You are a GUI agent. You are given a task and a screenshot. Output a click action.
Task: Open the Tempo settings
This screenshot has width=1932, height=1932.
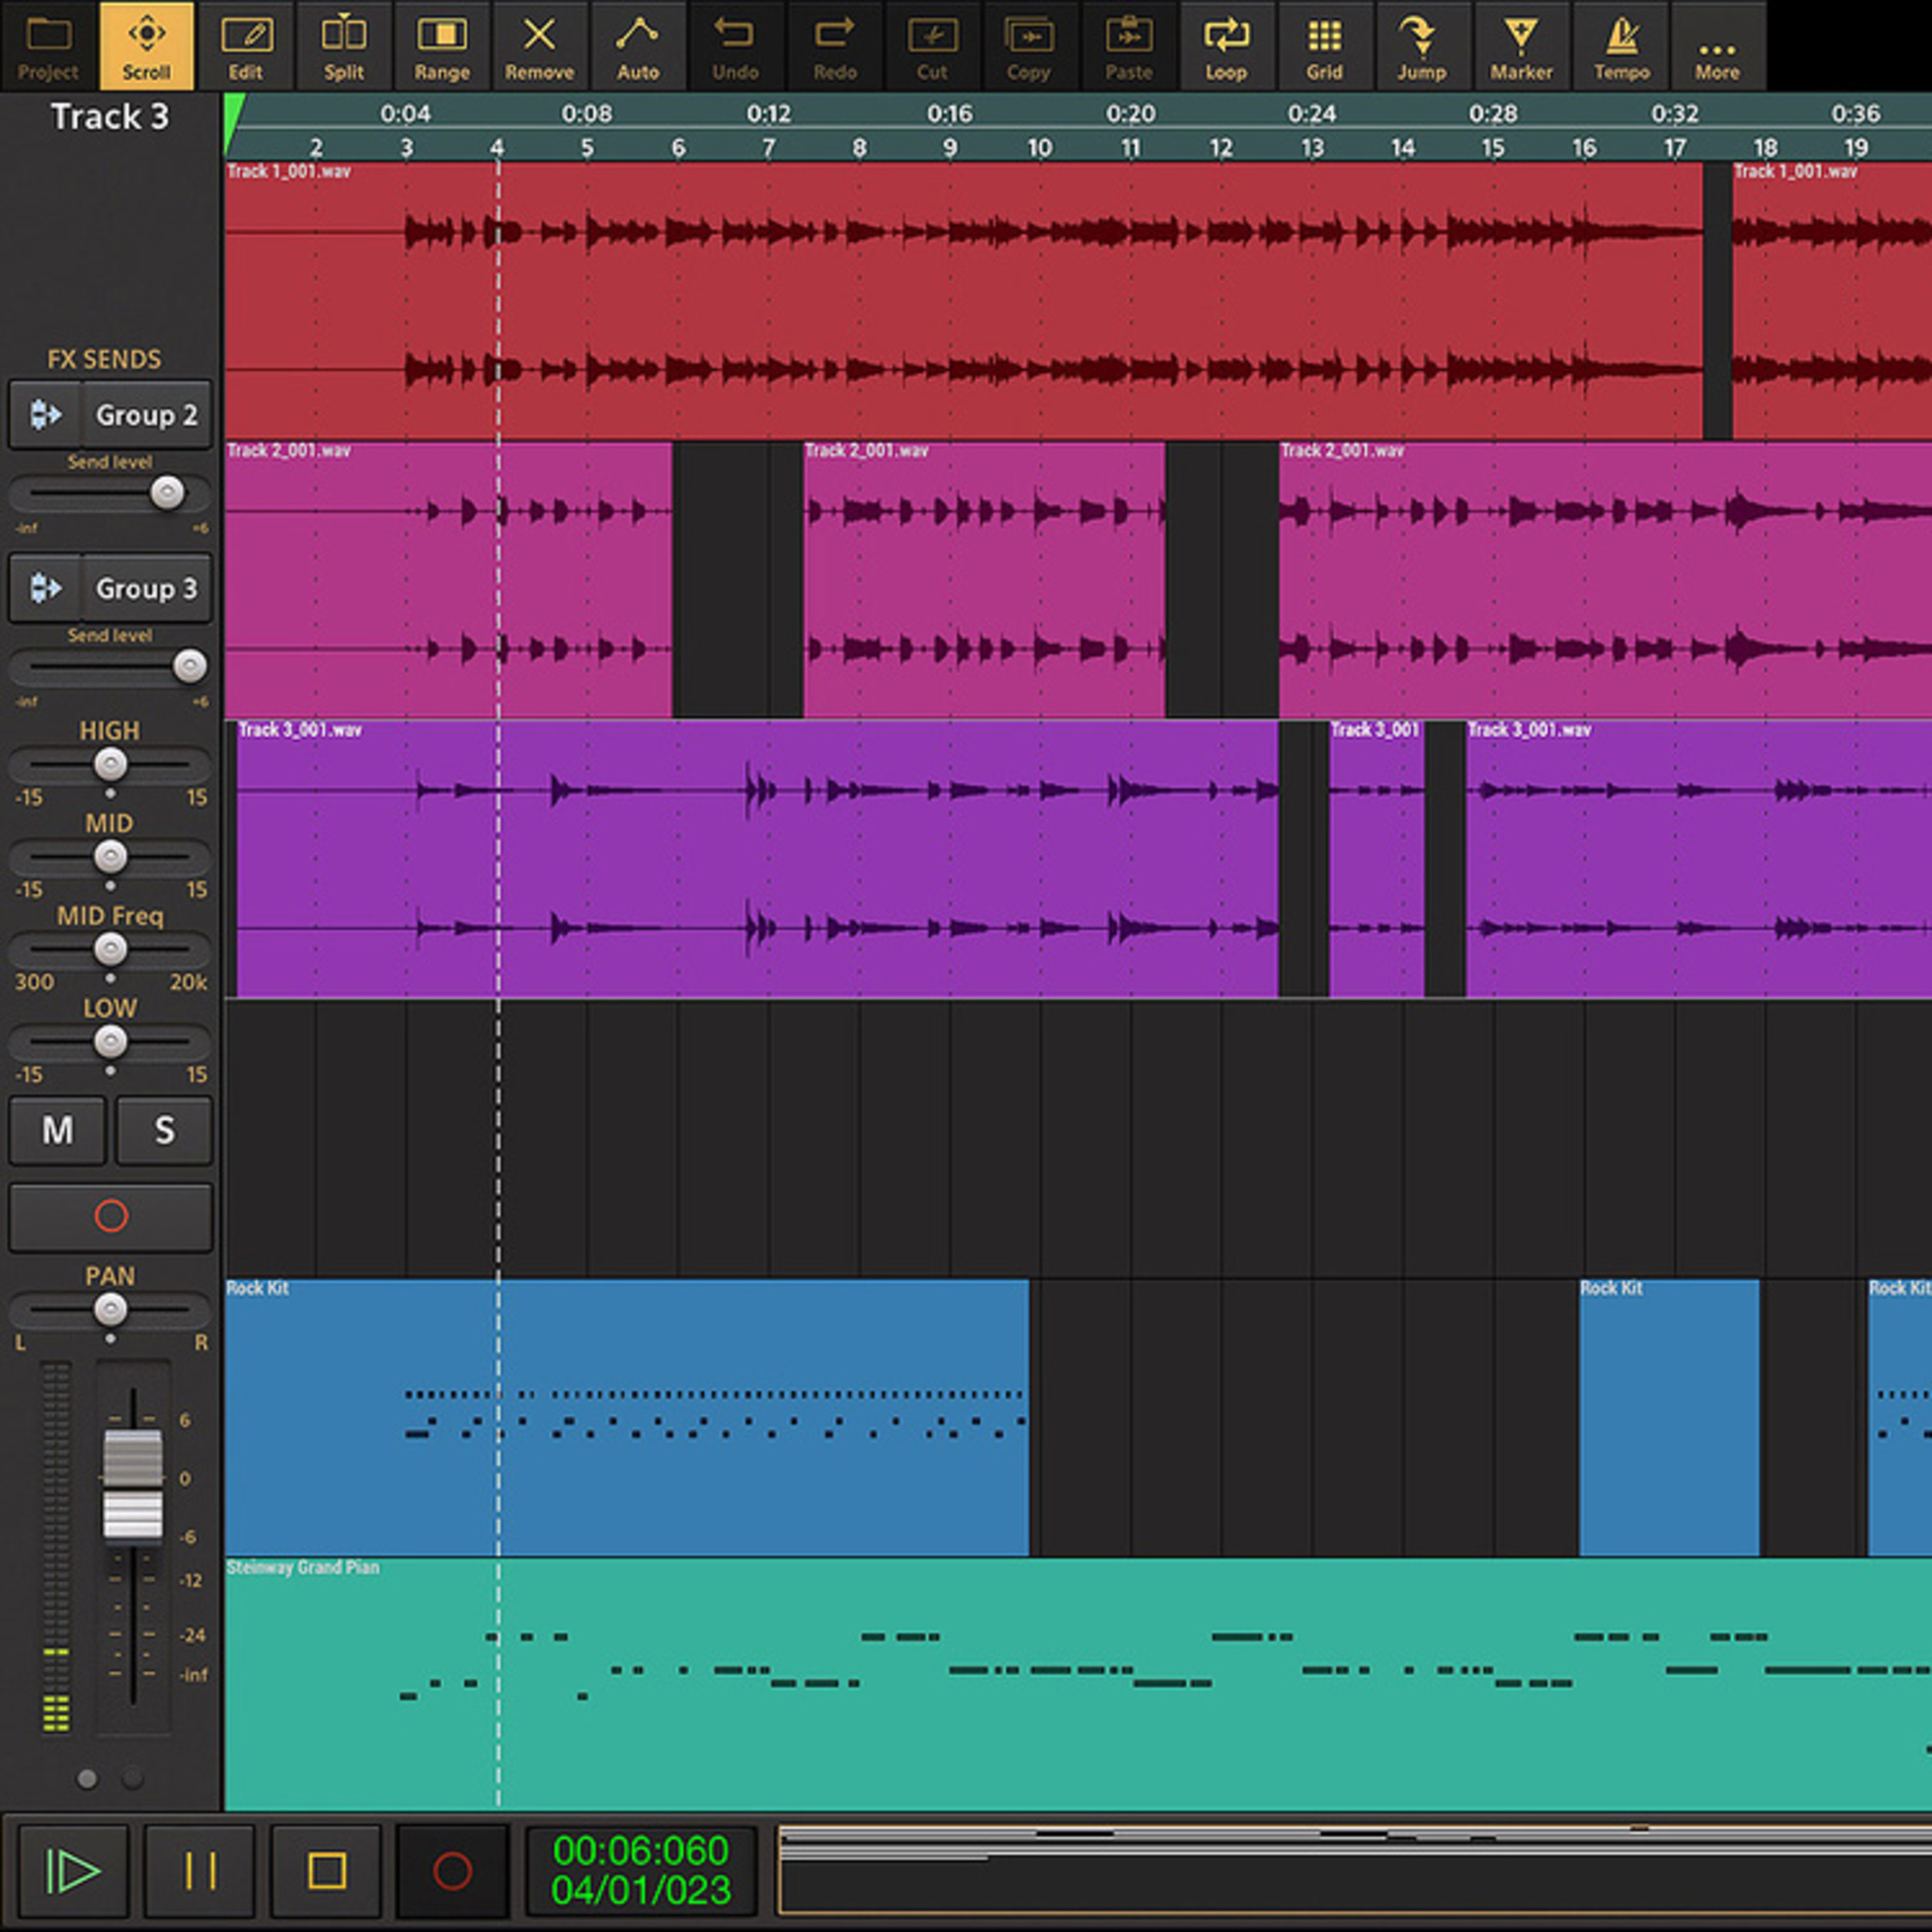[1620, 46]
